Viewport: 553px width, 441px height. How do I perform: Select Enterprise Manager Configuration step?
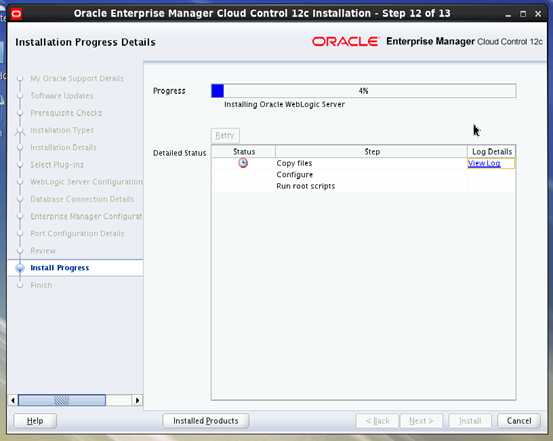(86, 216)
